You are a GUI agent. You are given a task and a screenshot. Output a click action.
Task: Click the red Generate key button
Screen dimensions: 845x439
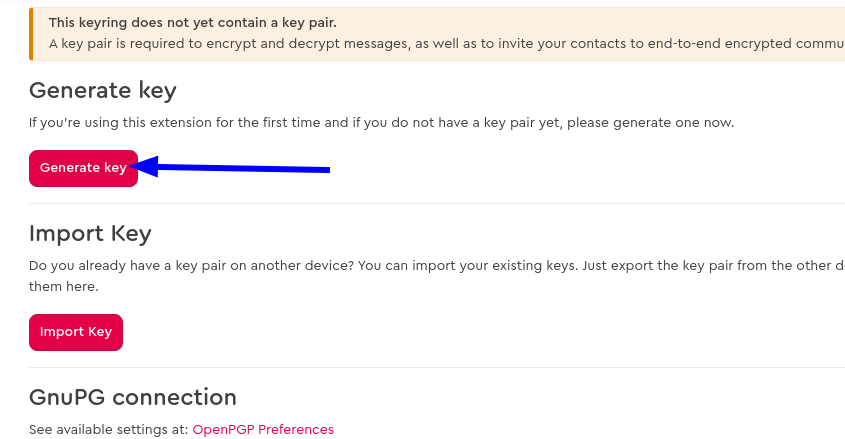pyautogui.click(x=84, y=169)
